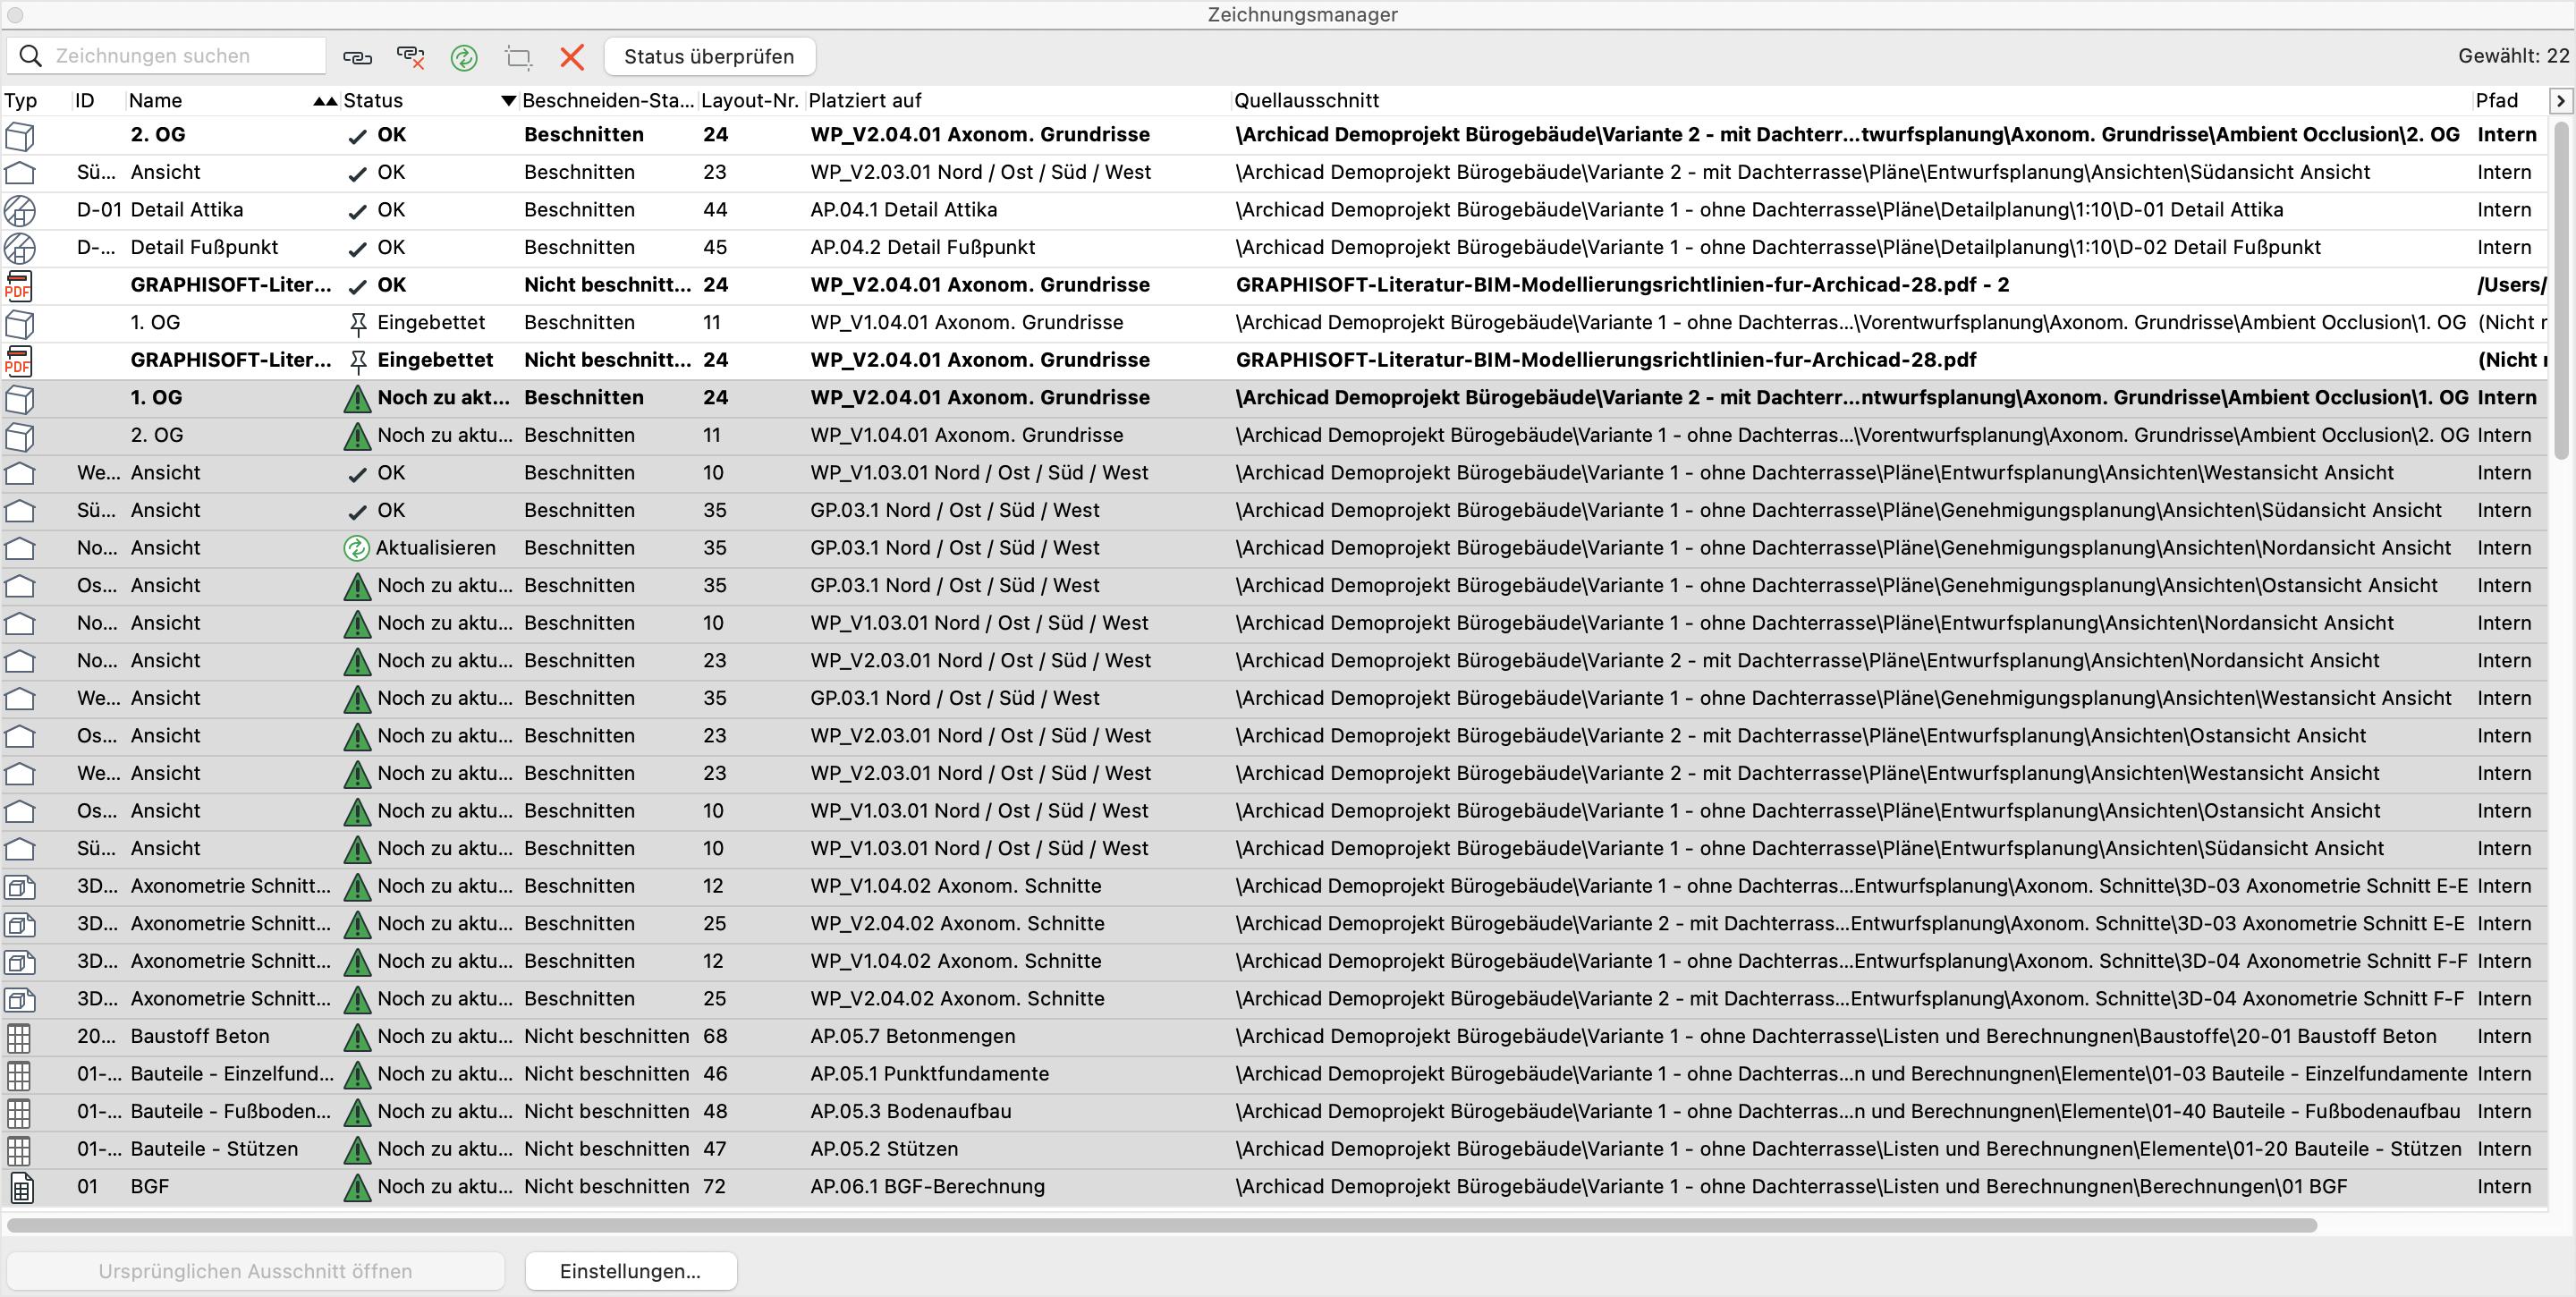Click the vertical scrollbar on the right
Screen dimensions: 2576x1297
tap(2562, 290)
